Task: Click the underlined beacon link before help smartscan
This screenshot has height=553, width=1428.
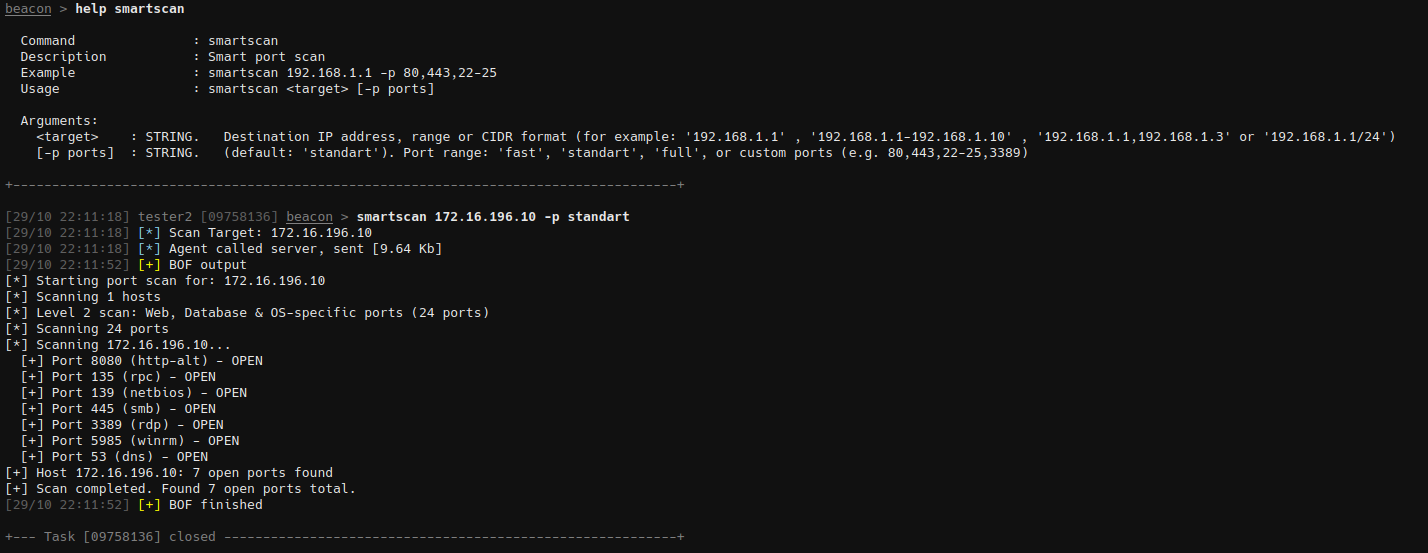Action: click(x=28, y=9)
